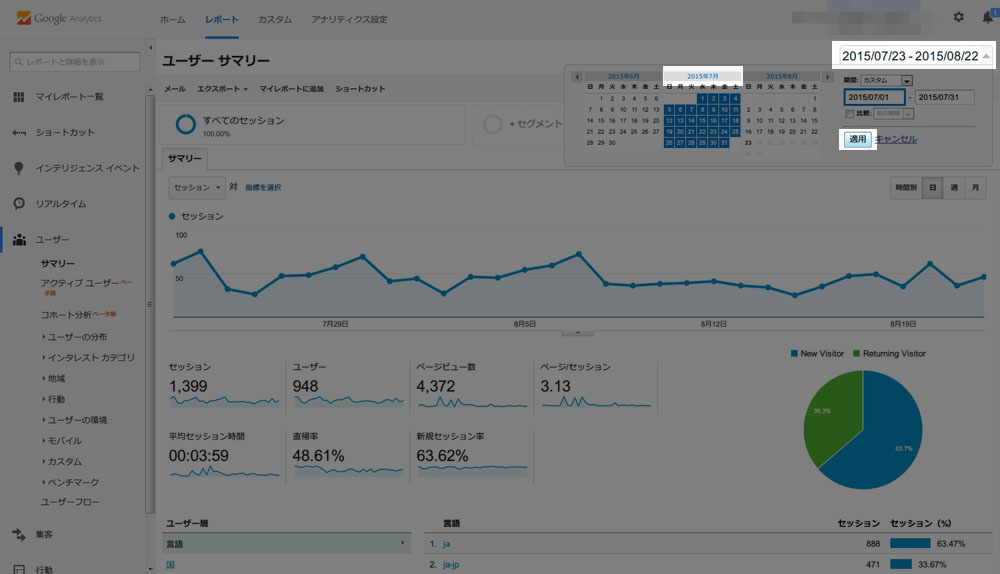Click the sidebar vertical scrollbar
1000x574 pixels.
pyautogui.click(x=150, y=305)
